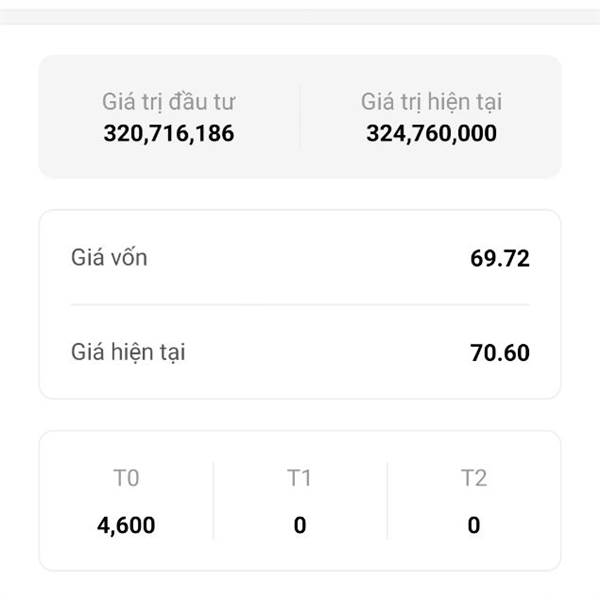600x600 pixels.
Task: Click the divider between T1 and T2
Action: pos(387,501)
